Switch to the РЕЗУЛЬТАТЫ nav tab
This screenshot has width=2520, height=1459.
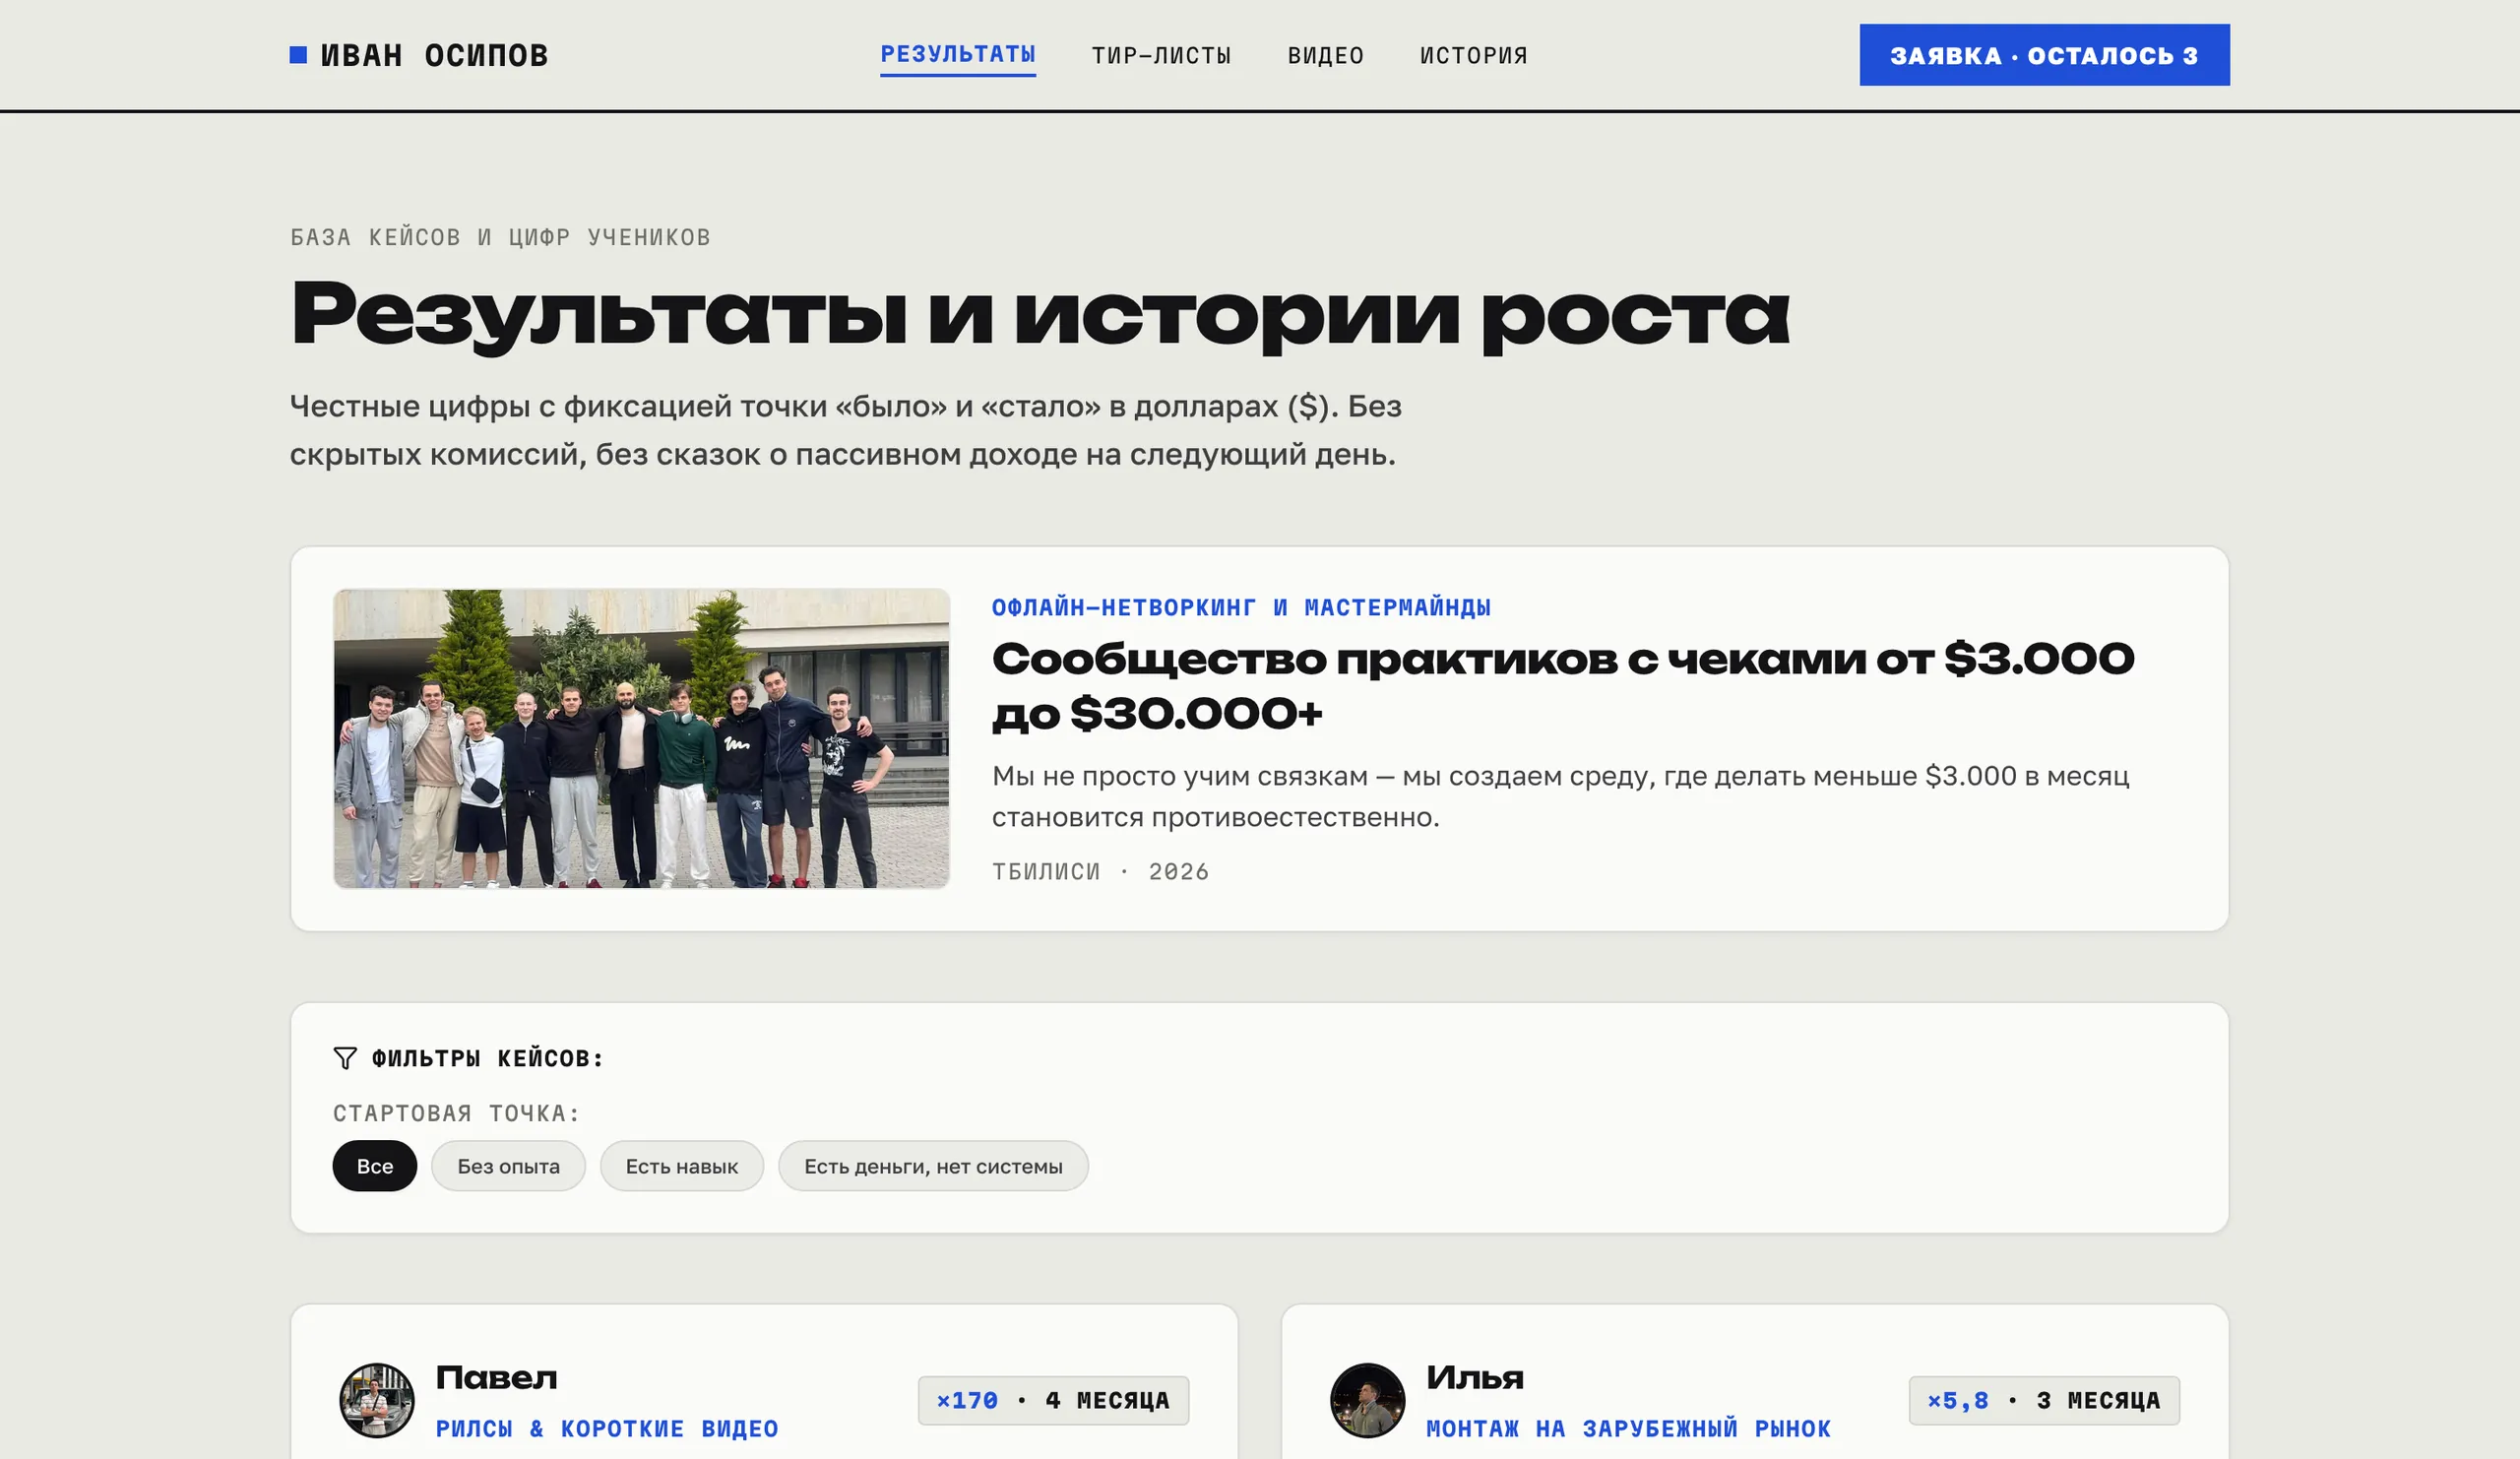coord(958,55)
